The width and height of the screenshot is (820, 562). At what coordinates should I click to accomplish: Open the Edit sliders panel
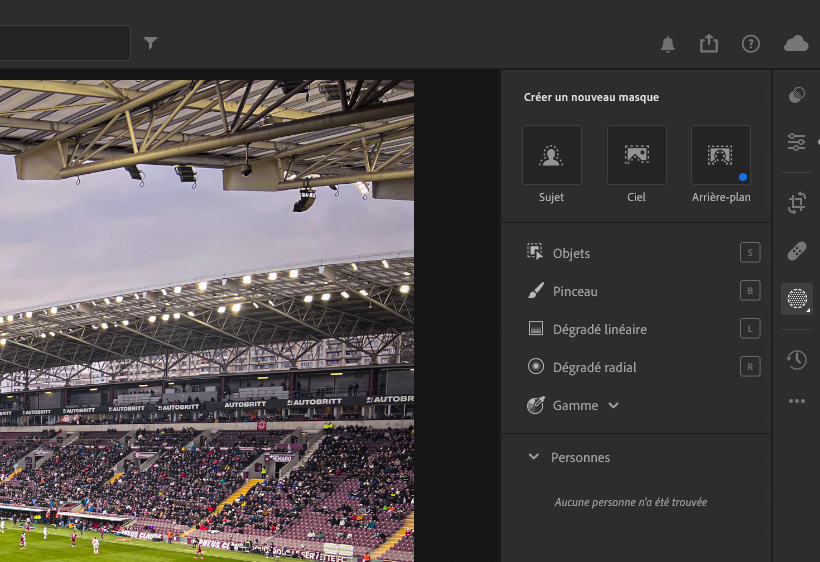click(796, 143)
